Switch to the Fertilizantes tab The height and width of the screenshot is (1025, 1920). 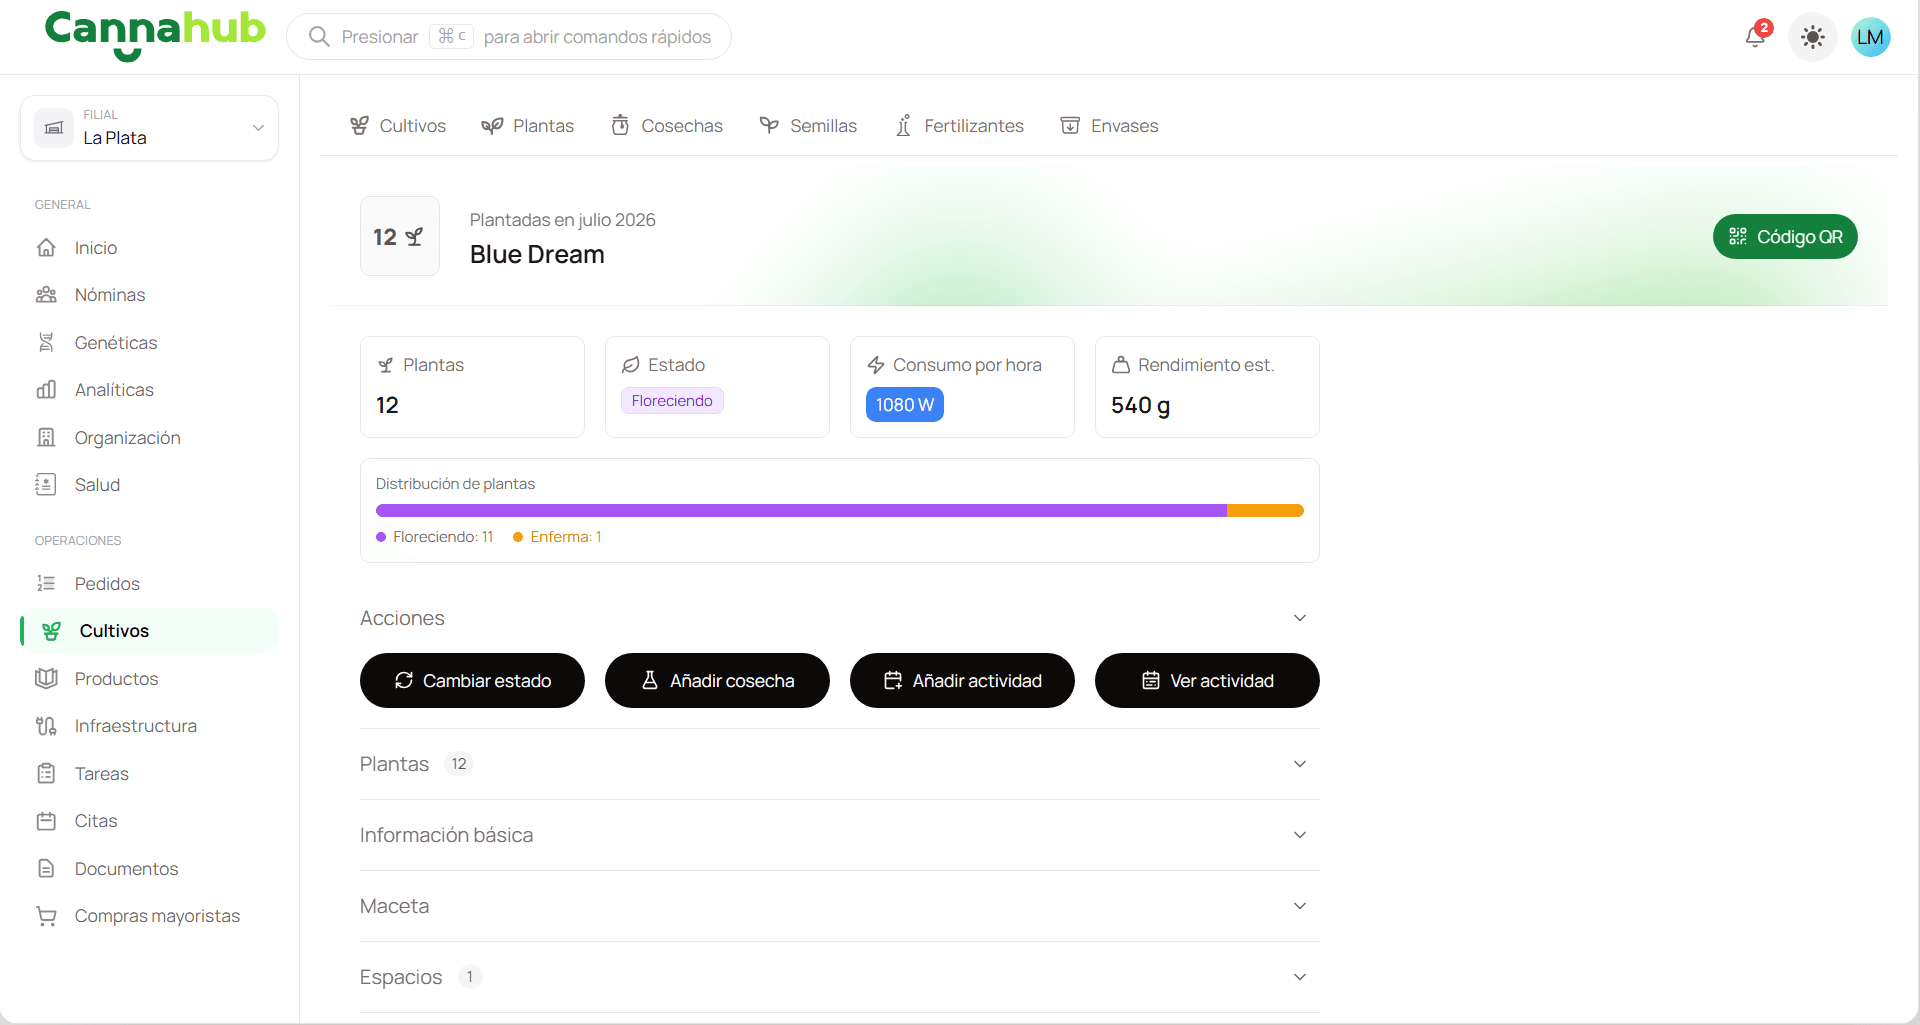click(x=959, y=126)
